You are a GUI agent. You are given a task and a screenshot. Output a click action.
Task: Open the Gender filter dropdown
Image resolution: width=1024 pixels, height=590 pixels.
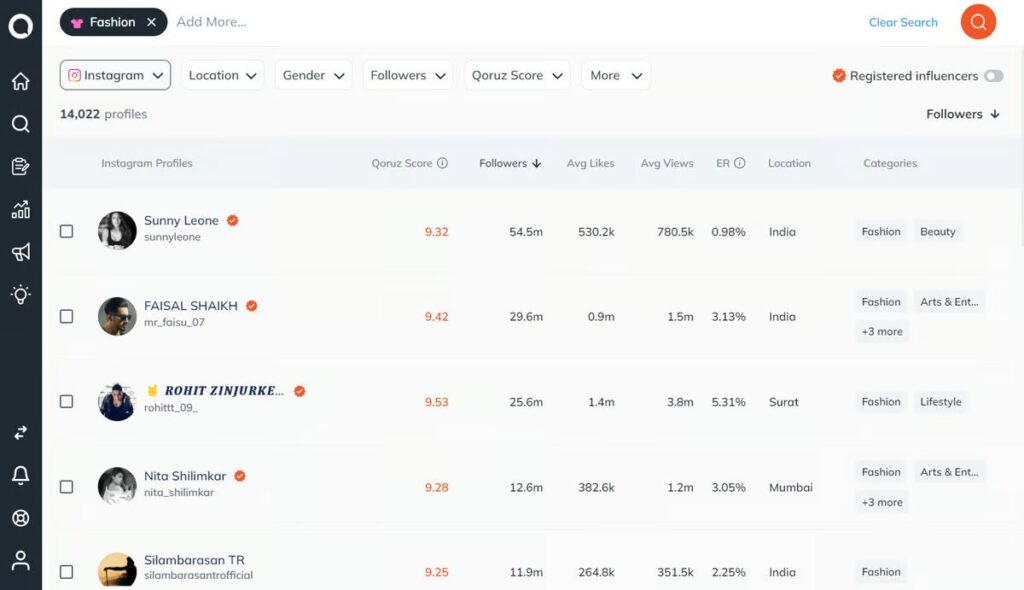click(x=313, y=75)
